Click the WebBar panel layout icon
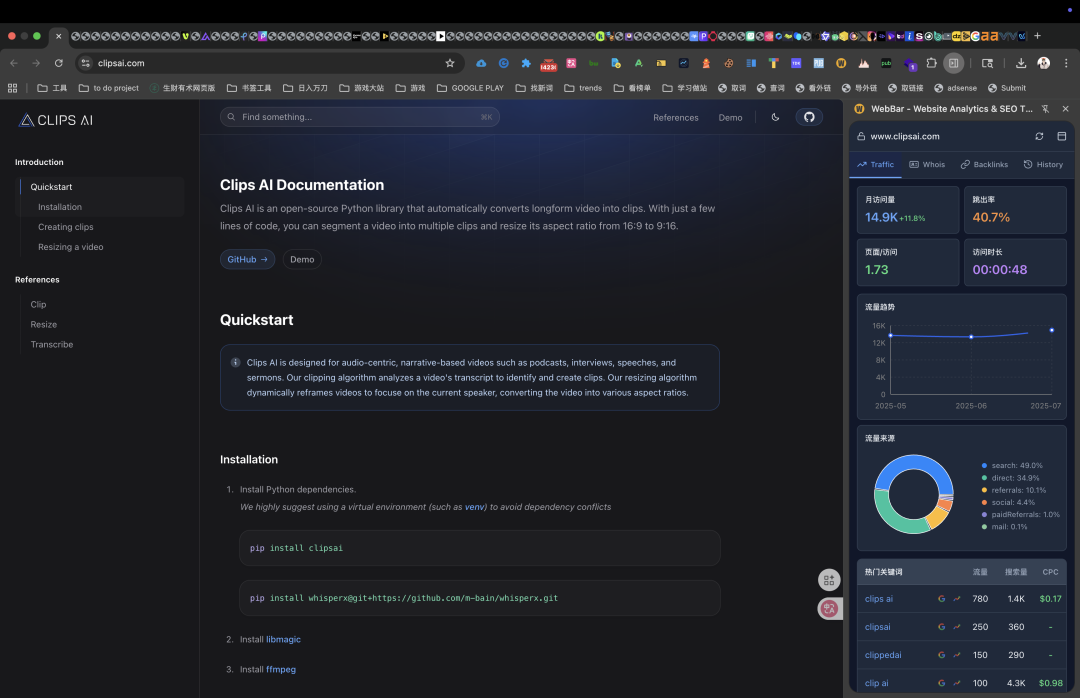Image resolution: width=1080 pixels, height=698 pixels. [1061, 136]
